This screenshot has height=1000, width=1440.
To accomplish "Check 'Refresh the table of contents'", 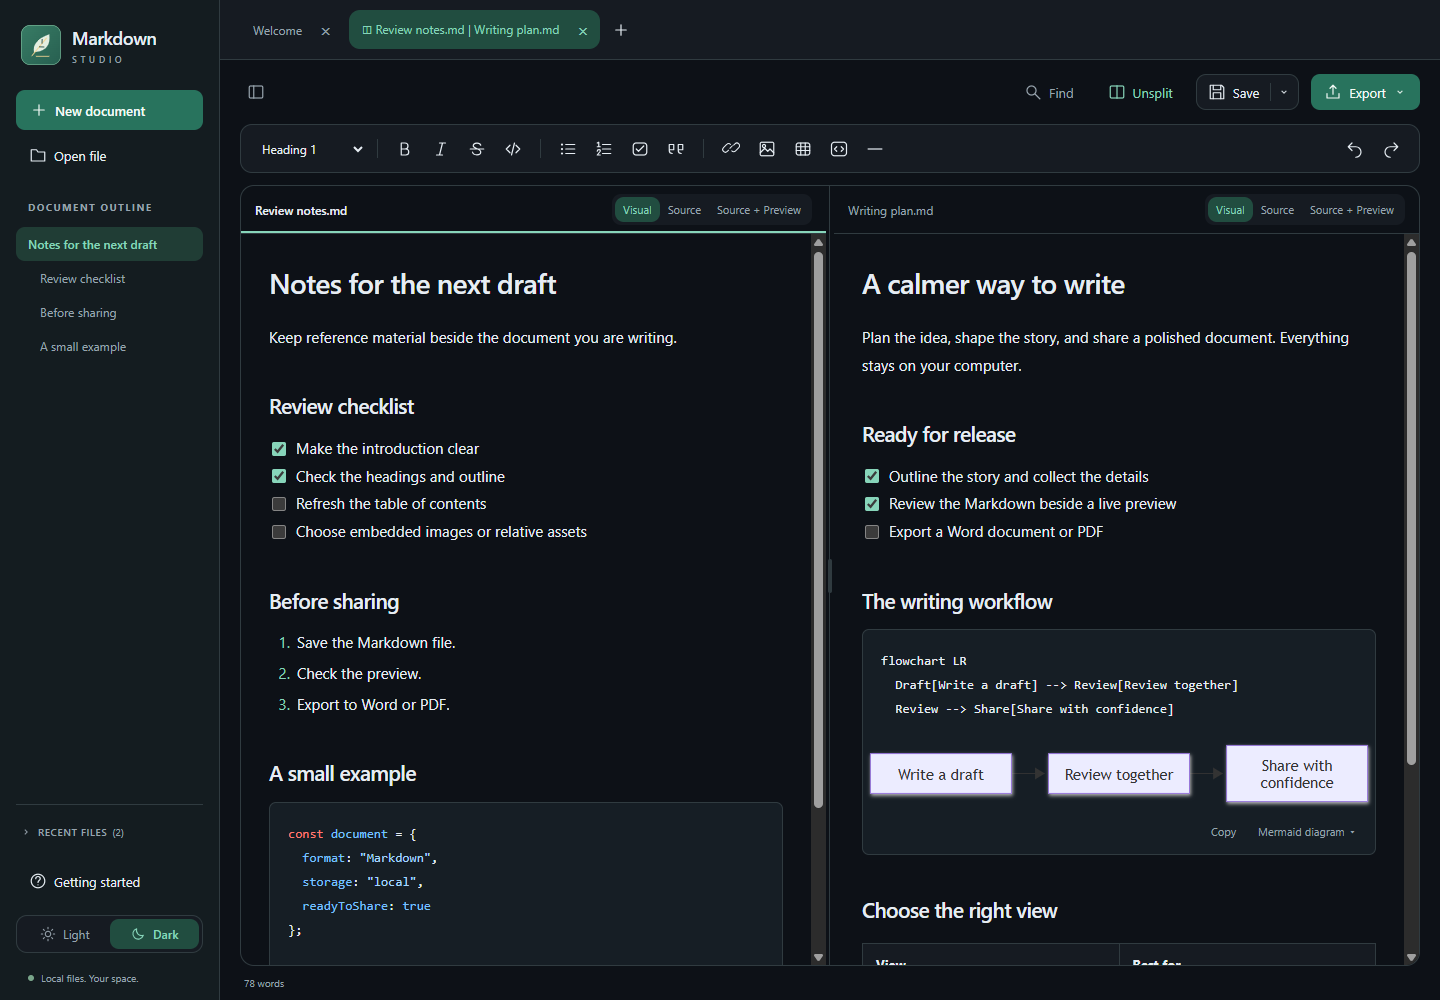I will [279, 504].
